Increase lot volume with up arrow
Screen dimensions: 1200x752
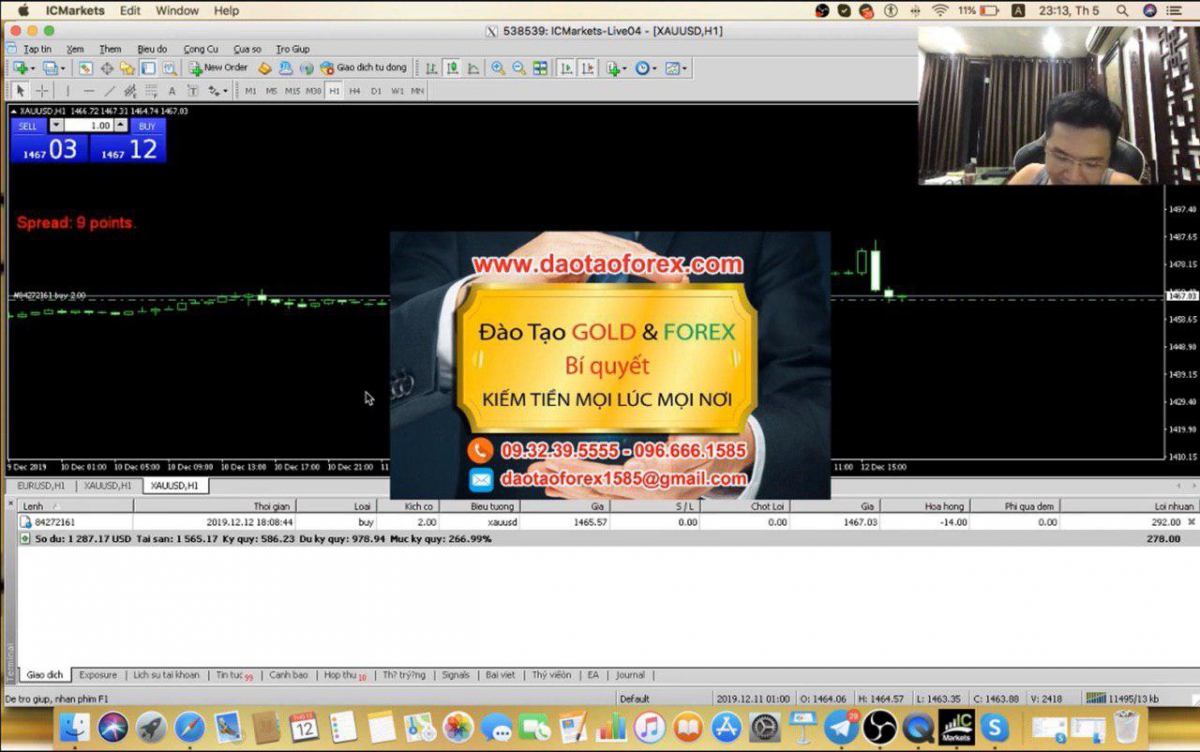click(121, 123)
